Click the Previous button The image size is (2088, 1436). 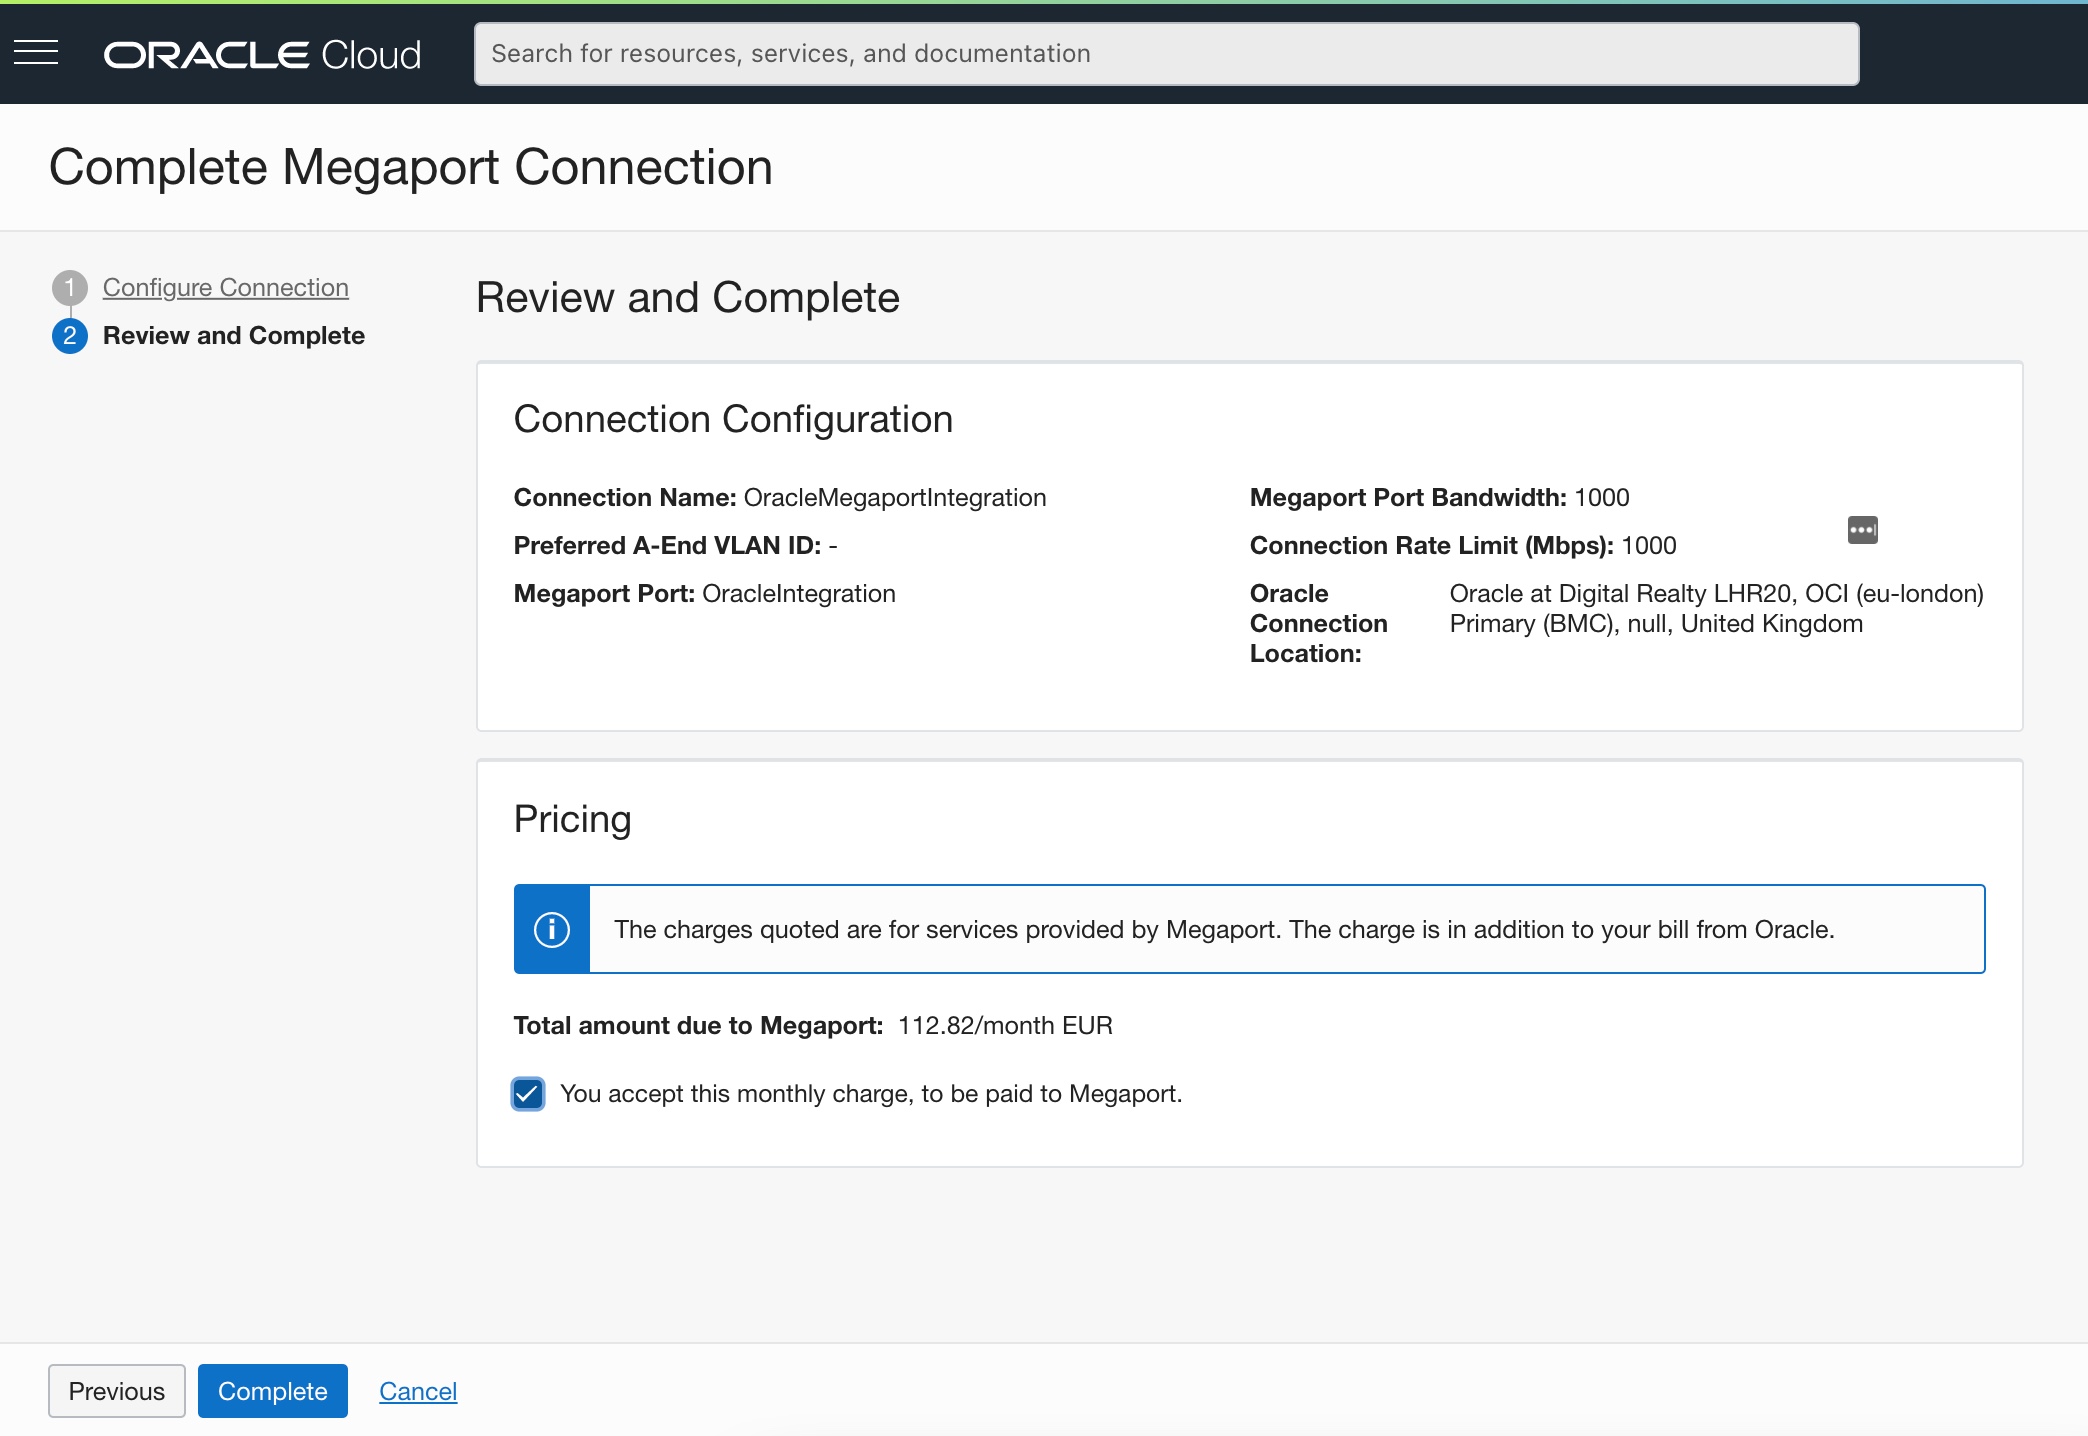click(x=117, y=1391)
